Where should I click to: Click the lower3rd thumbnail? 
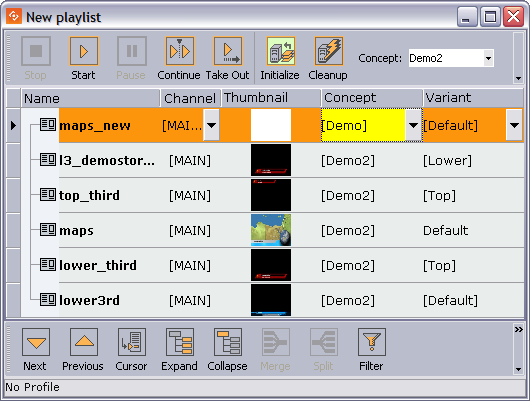[x=271, y=300]
